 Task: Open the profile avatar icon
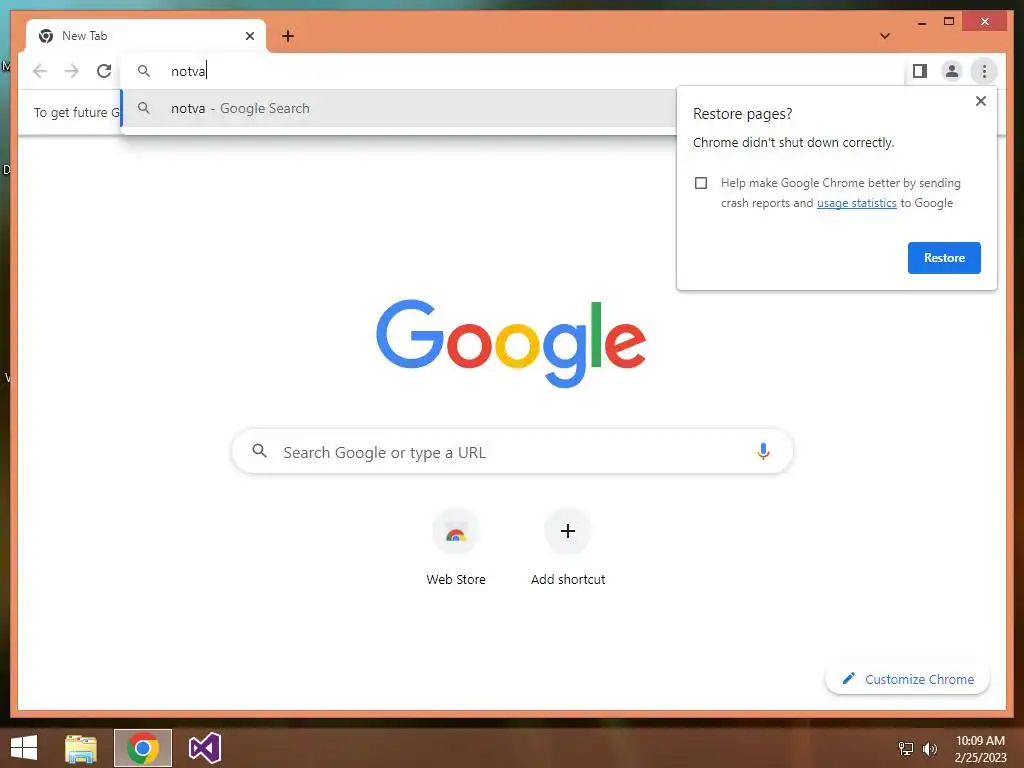(952, 71)
